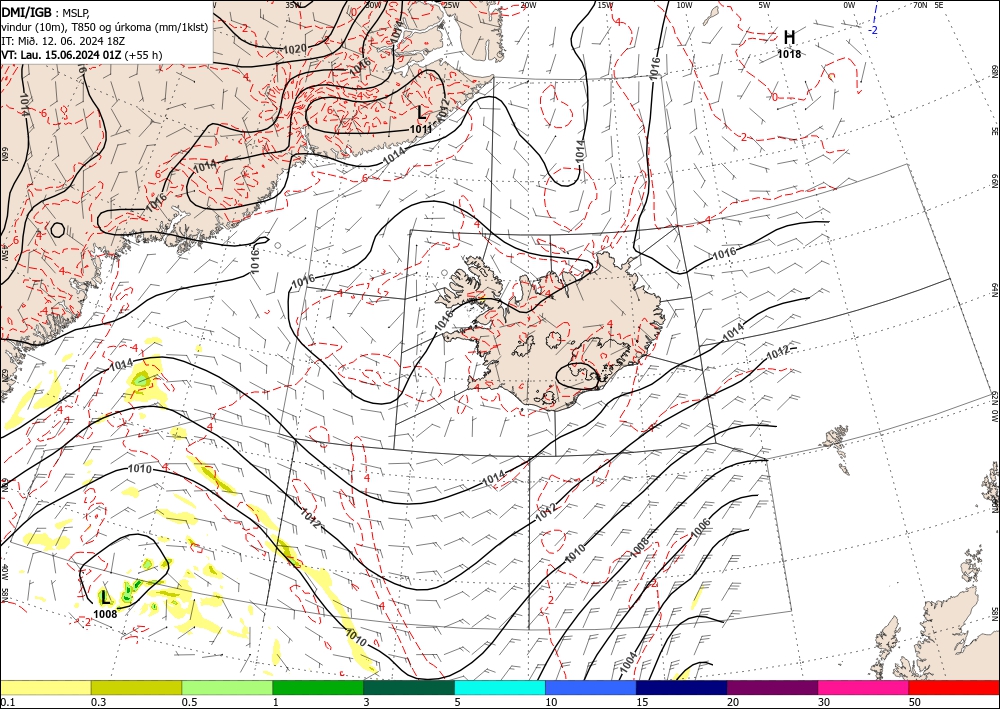Screen dimensions: 1000x709
Task: Click the blue '-2' temperature label
Action: click(x=874, y=30)
